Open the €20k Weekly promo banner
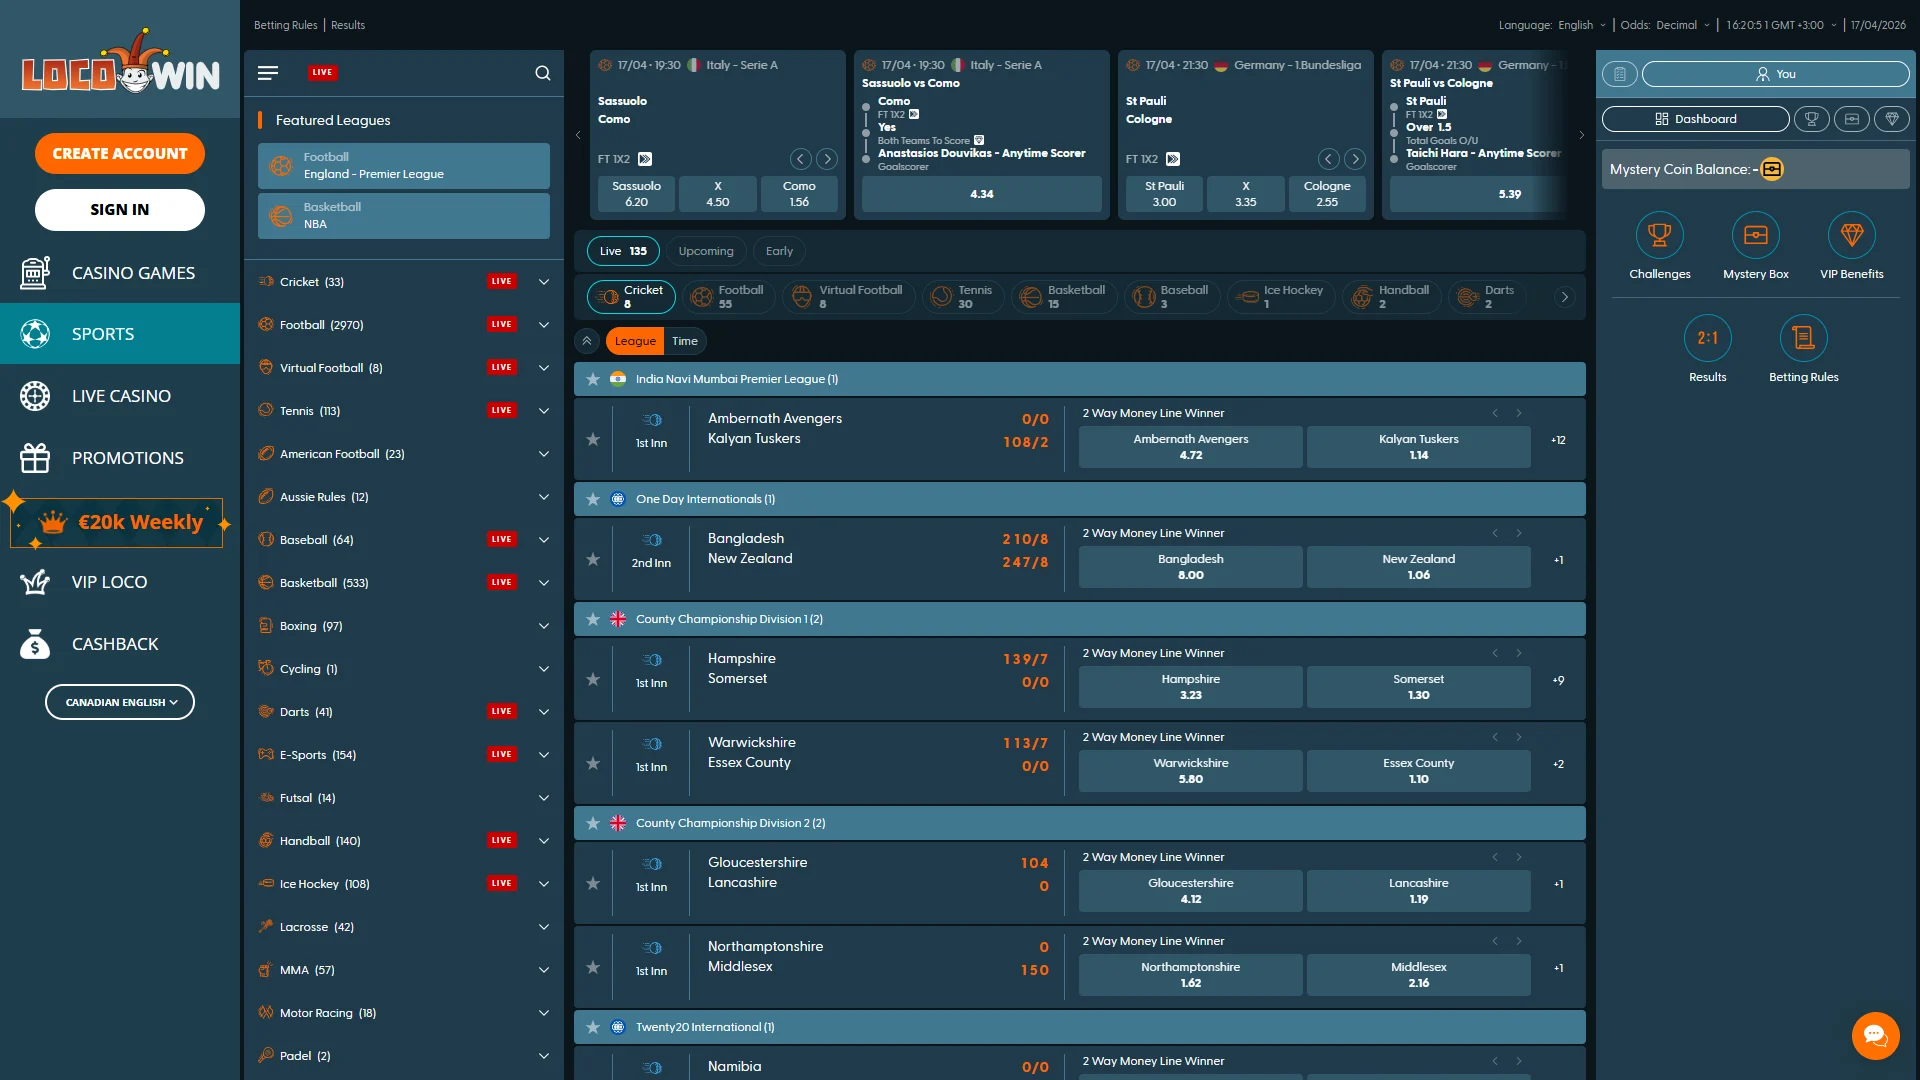This screenshot has height=1080, width=1920. [x=118, y=522]
